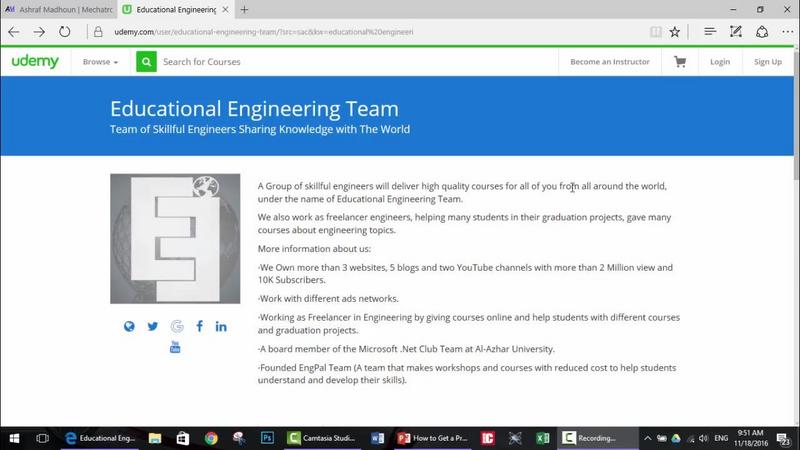Open the team's website globe icon
The width and height of the screenshot is (800, 450).
129,327
